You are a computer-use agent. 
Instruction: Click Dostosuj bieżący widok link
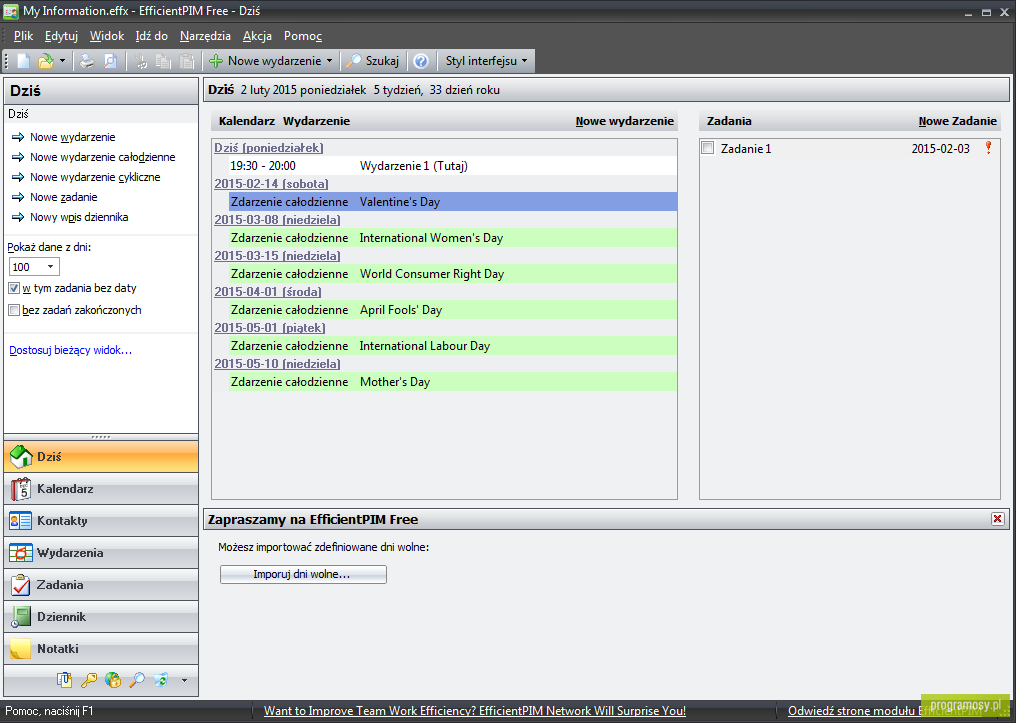click(x=71, y=350)
